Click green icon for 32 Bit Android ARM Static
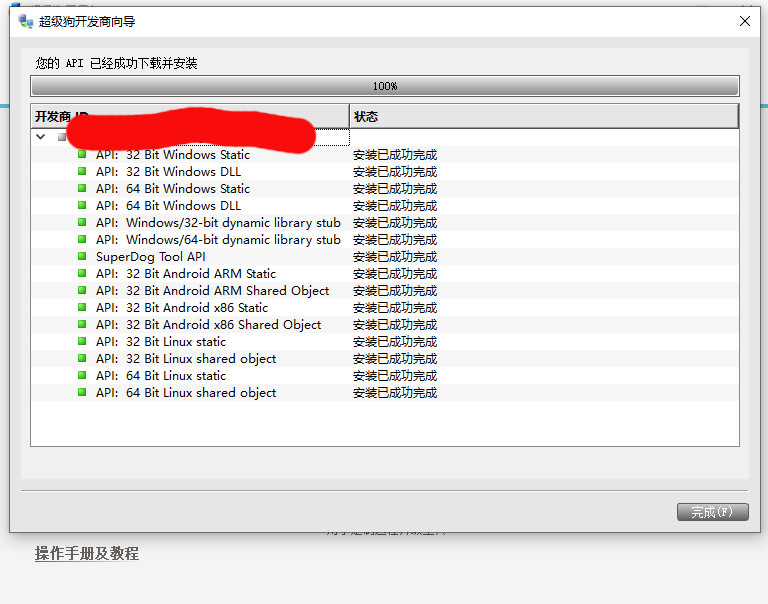The image size is (768, 604). (x=82, y=273)
